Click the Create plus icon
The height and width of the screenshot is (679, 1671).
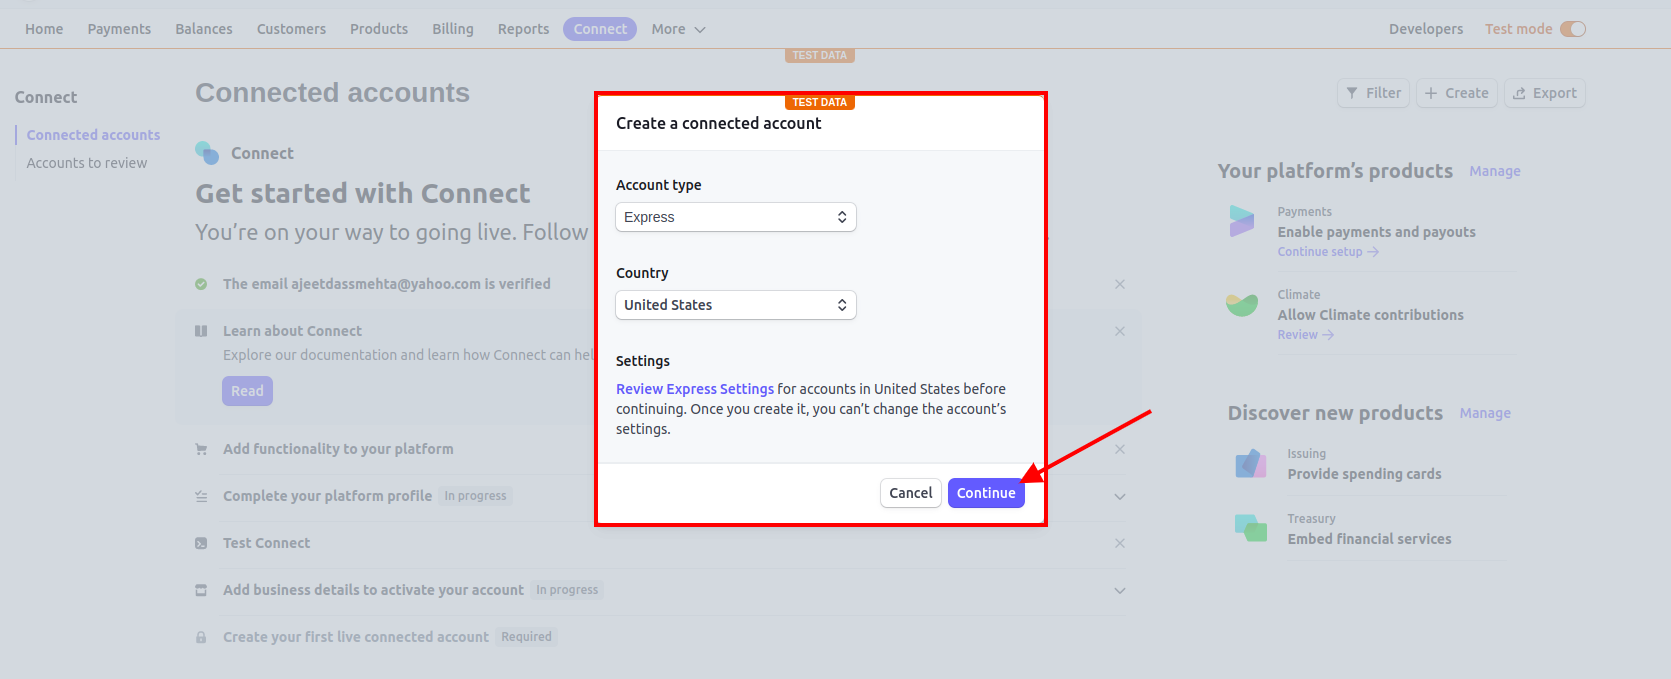coord(1431,93)
